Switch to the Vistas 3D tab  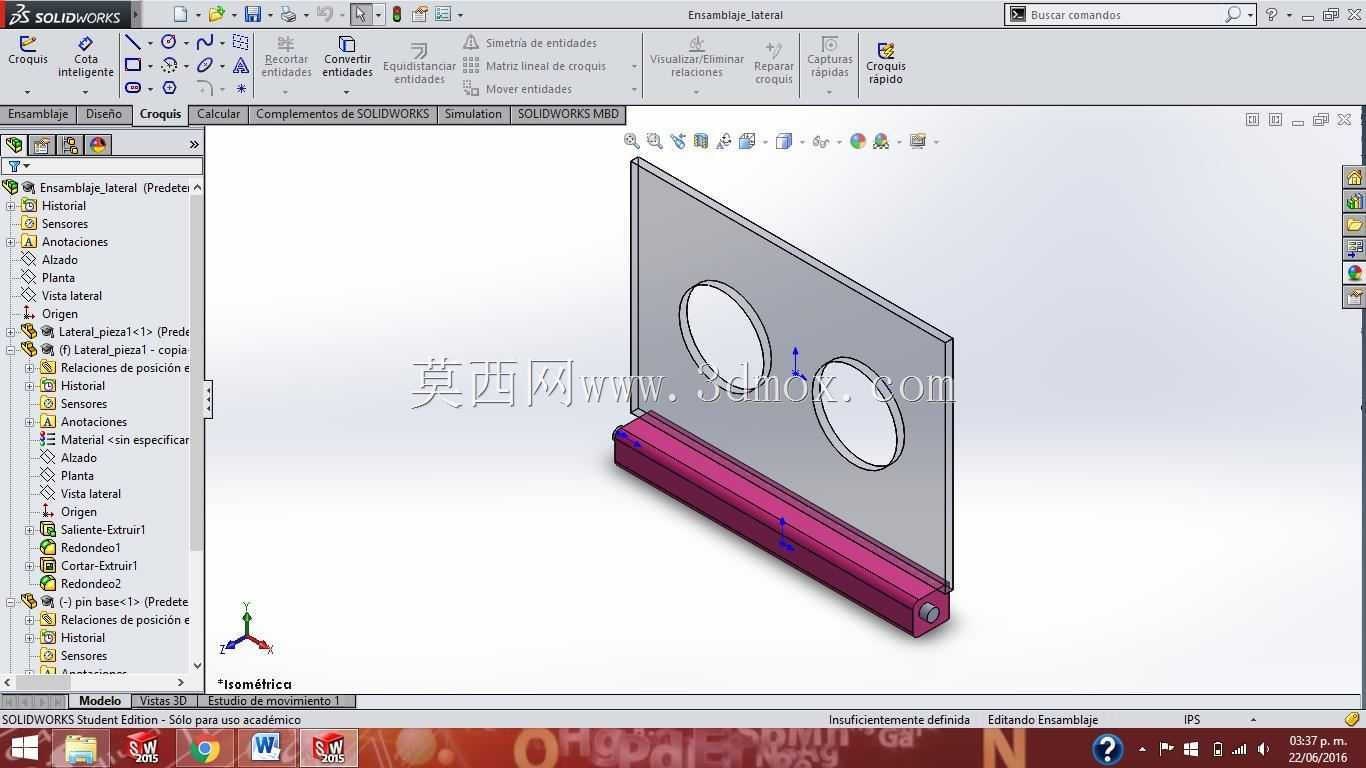(x=163, y=701)
